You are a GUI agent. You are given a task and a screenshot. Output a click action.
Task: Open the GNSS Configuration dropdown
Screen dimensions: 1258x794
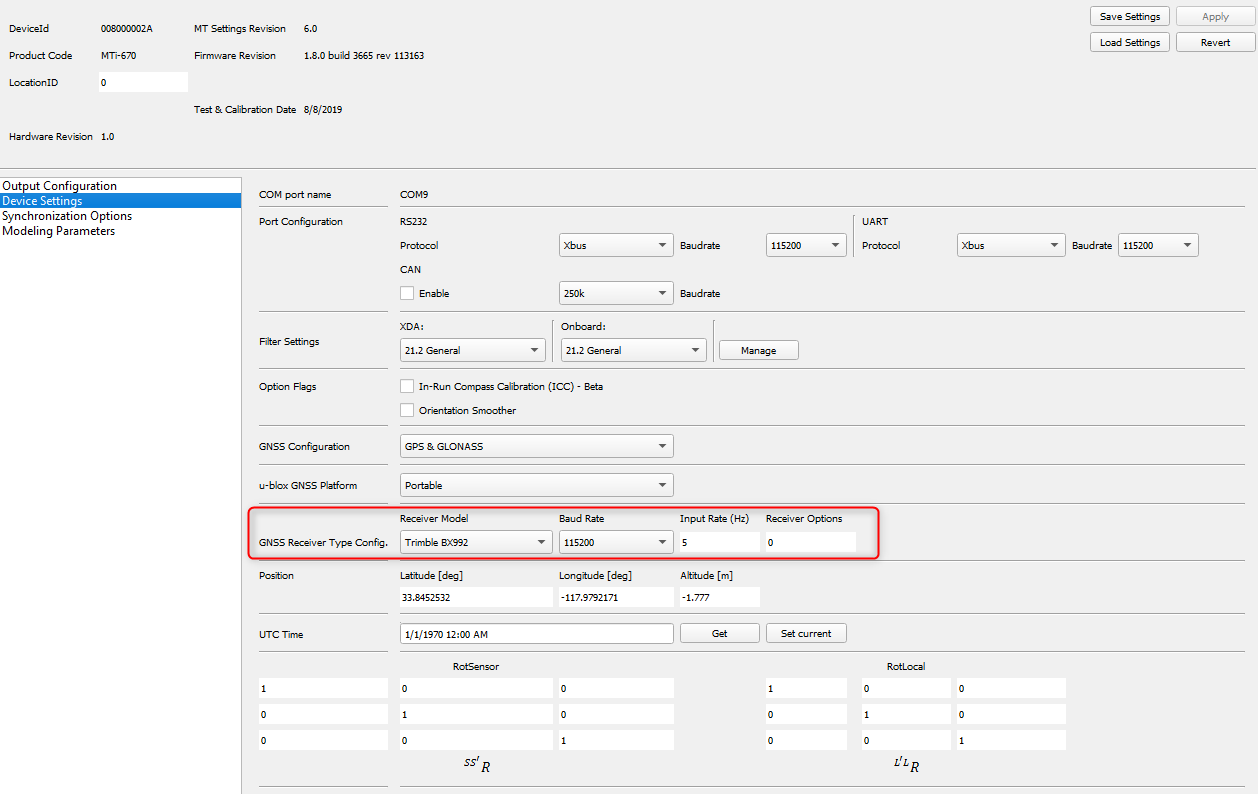536,445
